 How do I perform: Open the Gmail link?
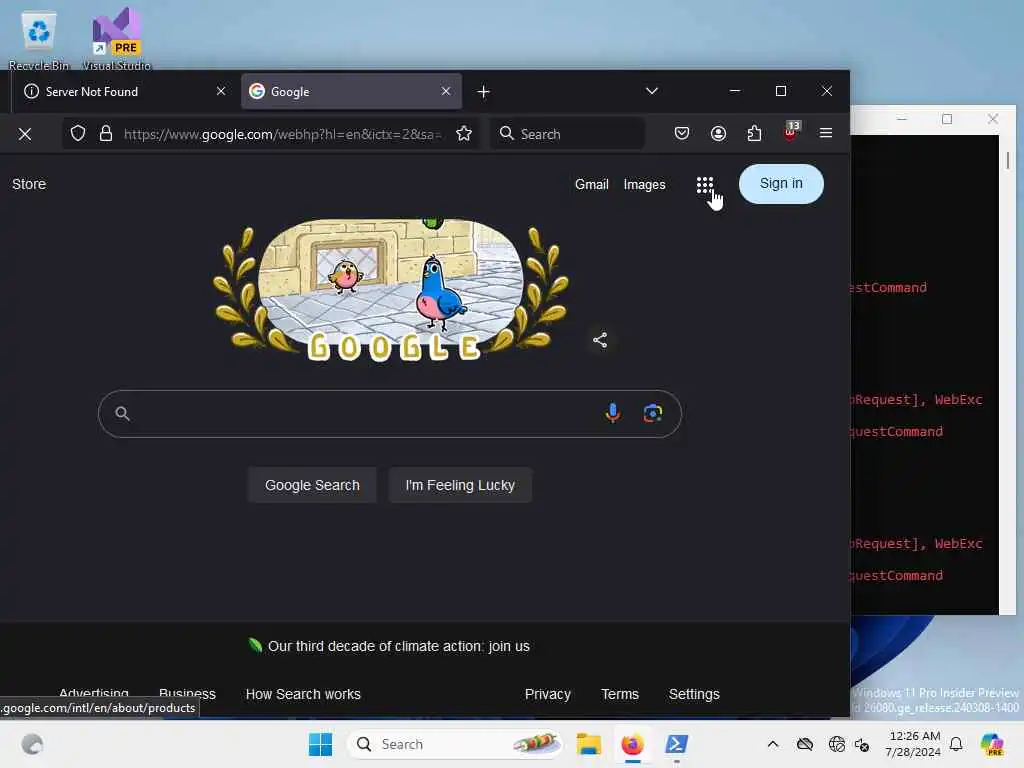(x=592, y=185)
